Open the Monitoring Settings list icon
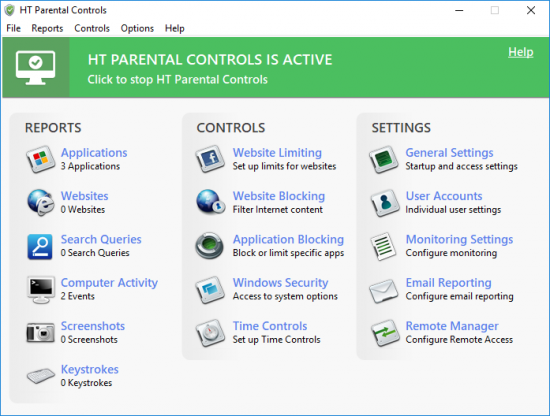Viewport: 550px width, 416px height. 383,246
